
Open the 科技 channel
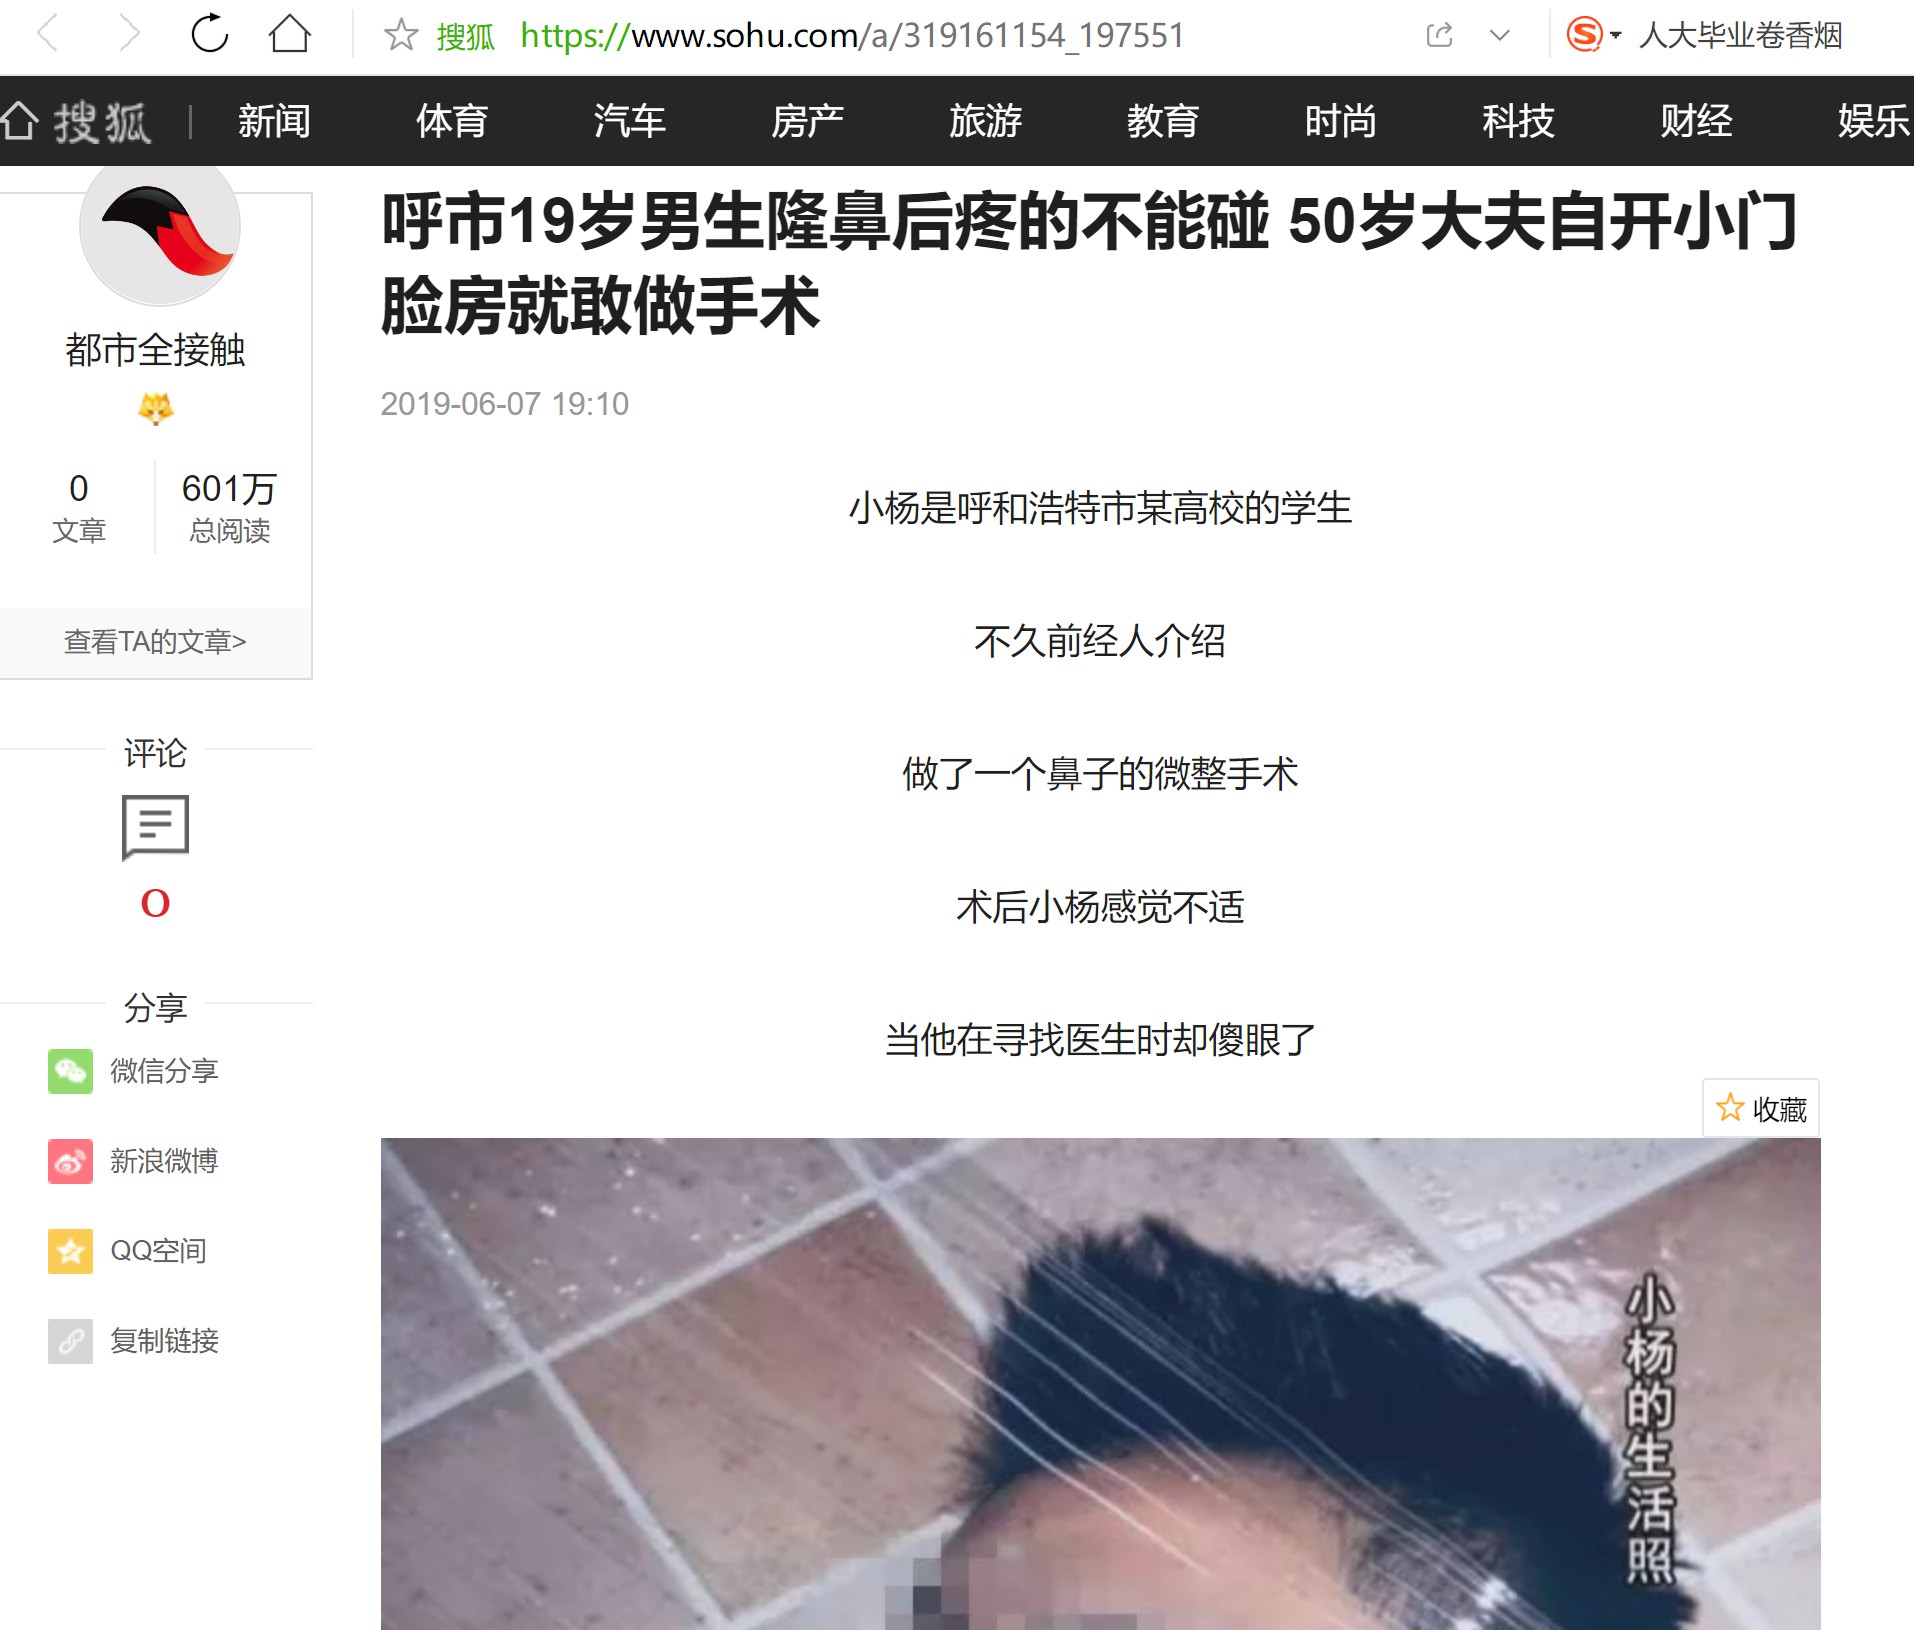point(1518,121)
